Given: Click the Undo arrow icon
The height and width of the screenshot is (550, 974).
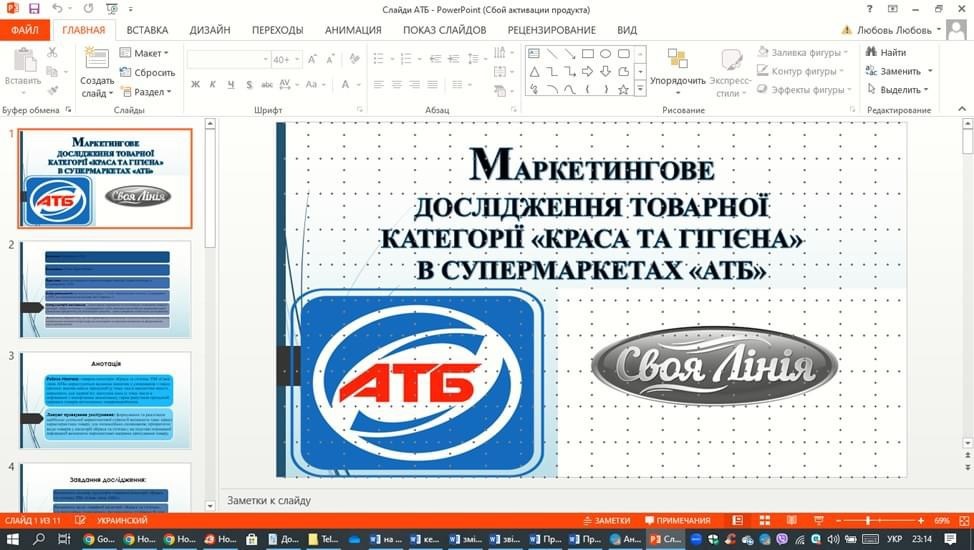Looking at the screenshot, I should tap(57, 9).
